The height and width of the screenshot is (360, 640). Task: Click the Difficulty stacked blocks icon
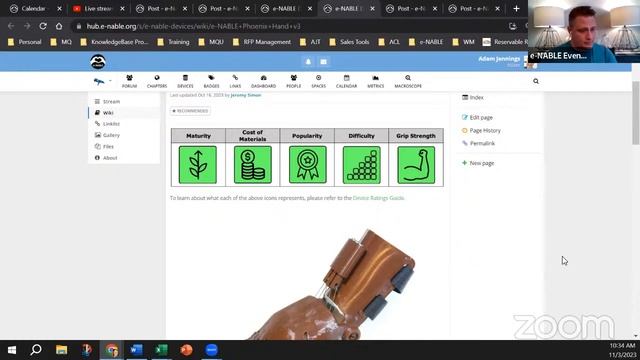[362, 165]
